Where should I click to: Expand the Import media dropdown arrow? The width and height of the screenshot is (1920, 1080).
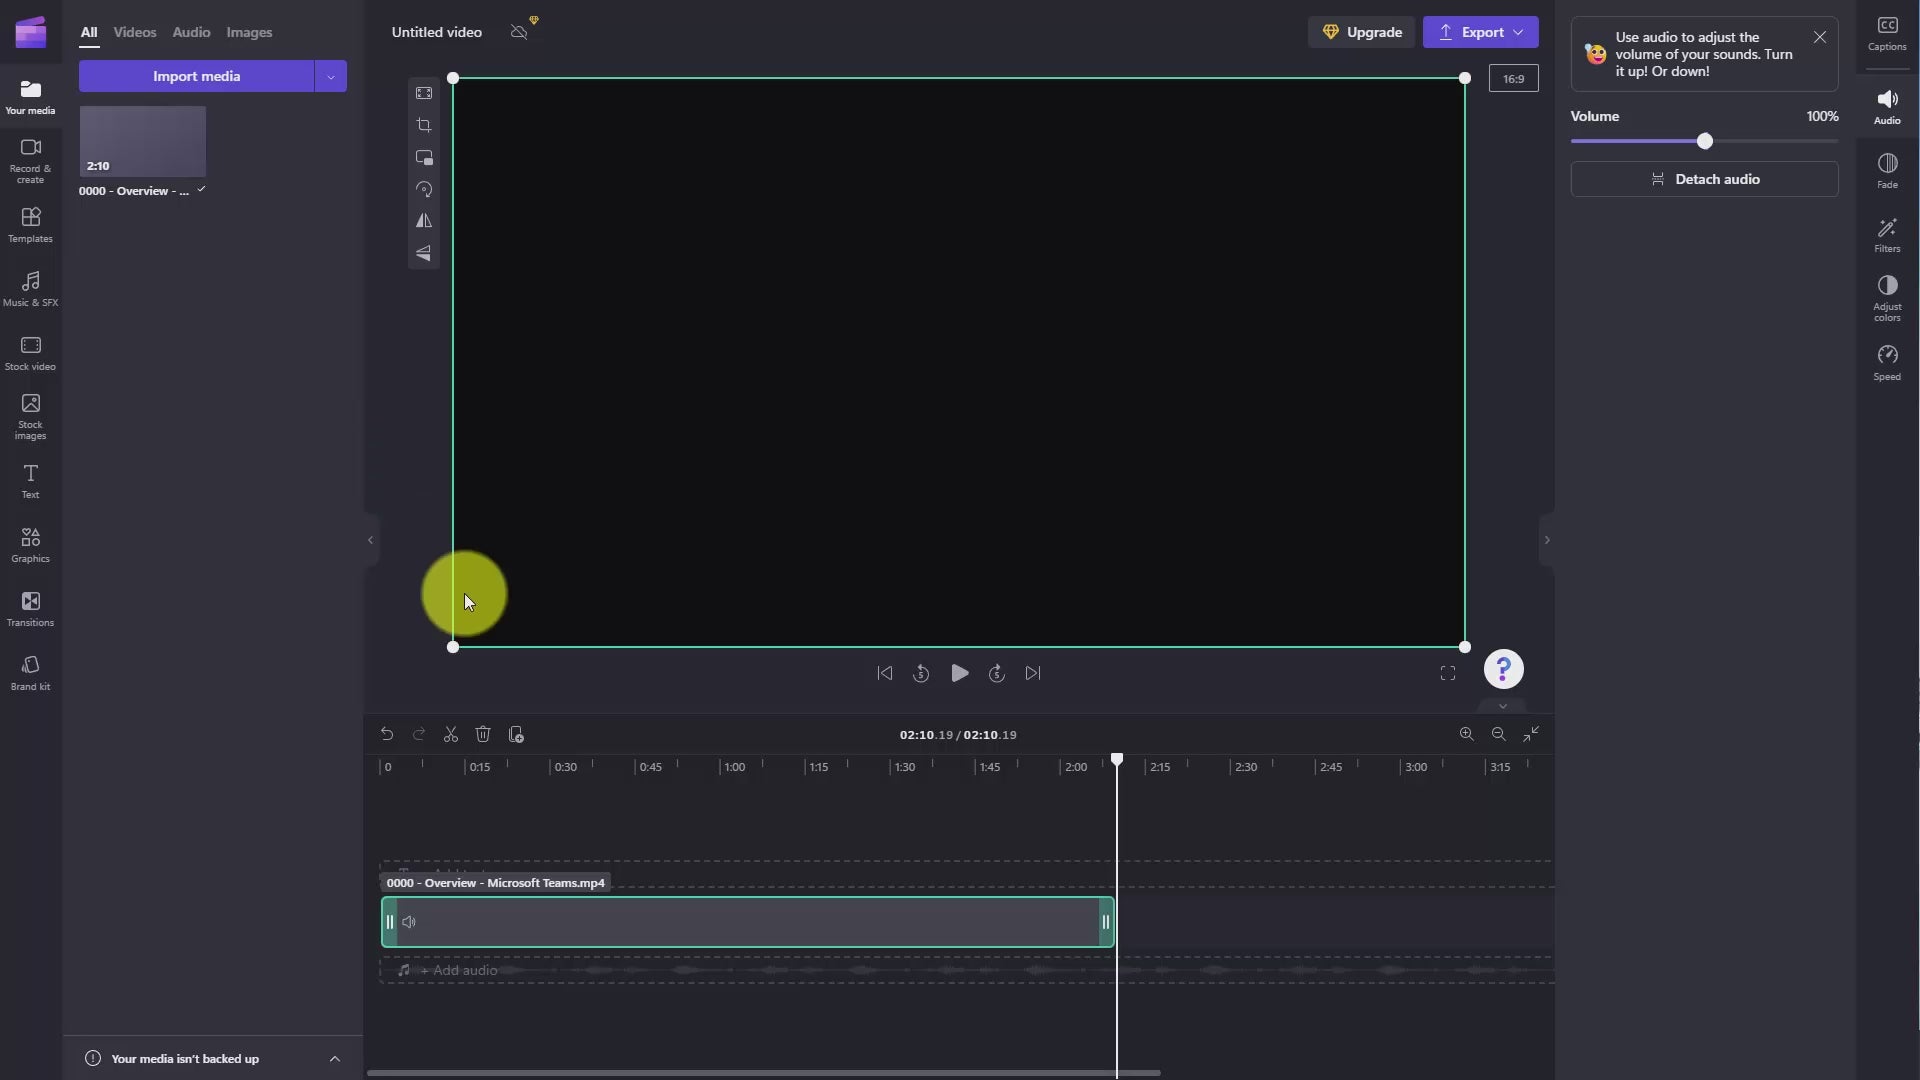pos(331,77)
